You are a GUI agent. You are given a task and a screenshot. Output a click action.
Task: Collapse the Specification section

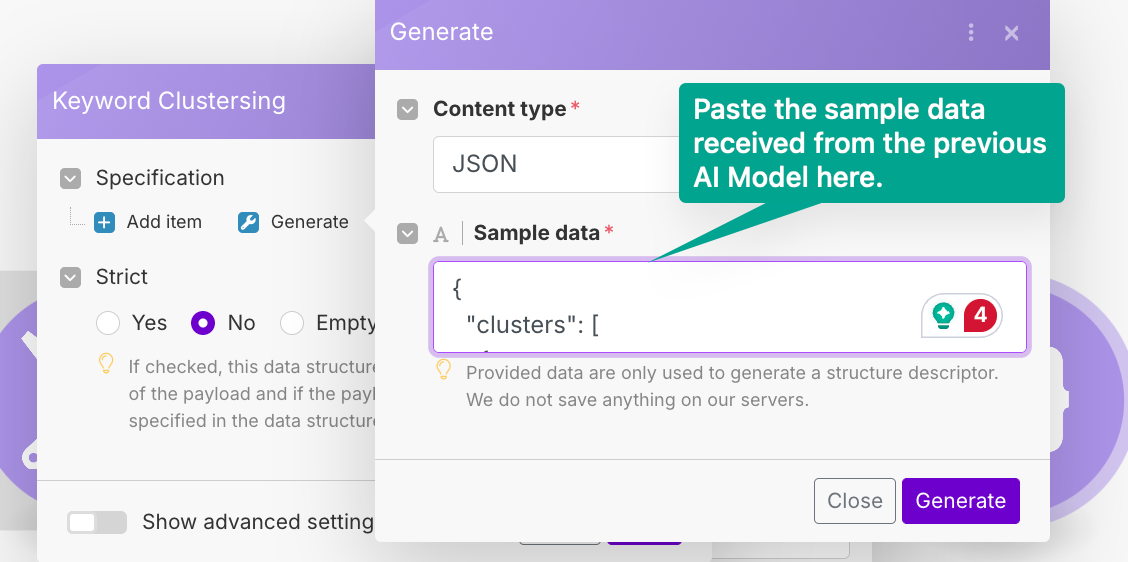point(70,178)
